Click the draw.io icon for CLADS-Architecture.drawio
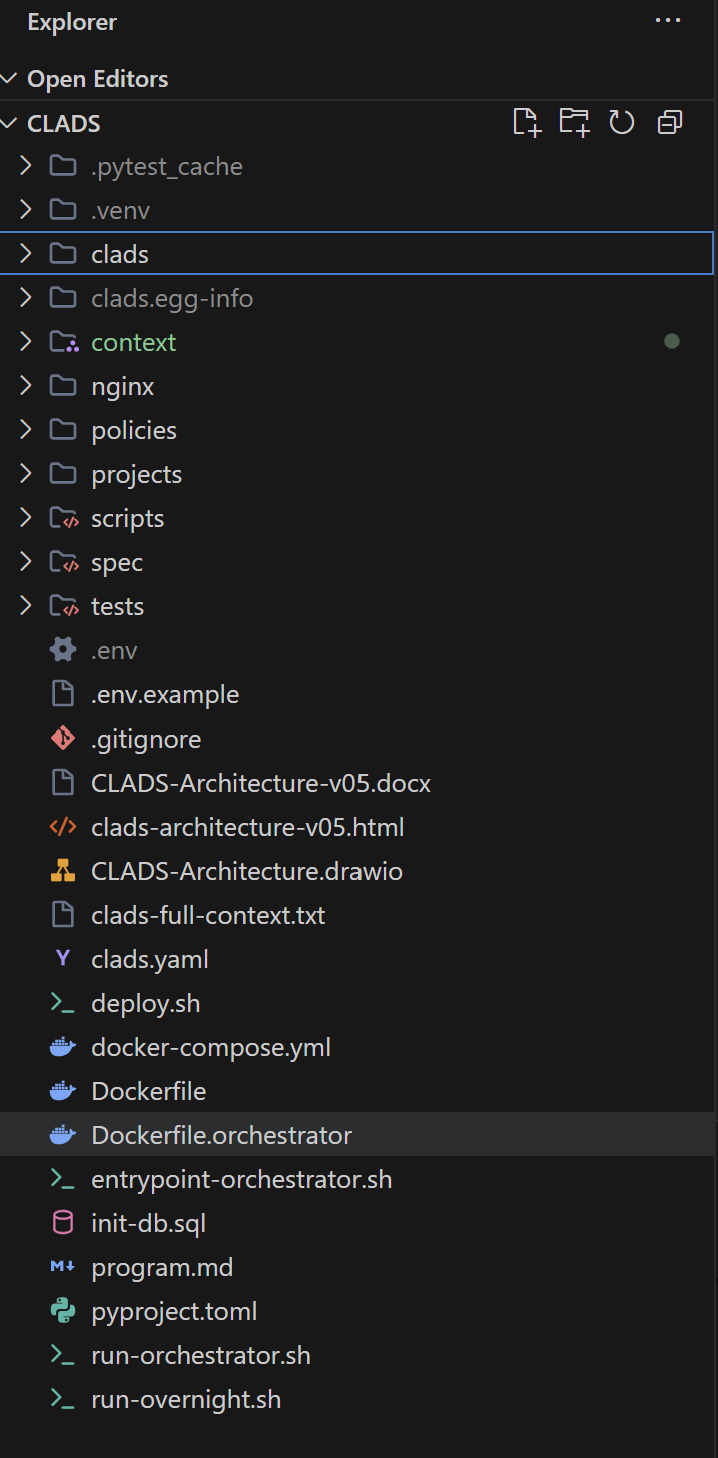 pyautogui.click(x=63, y=871)
